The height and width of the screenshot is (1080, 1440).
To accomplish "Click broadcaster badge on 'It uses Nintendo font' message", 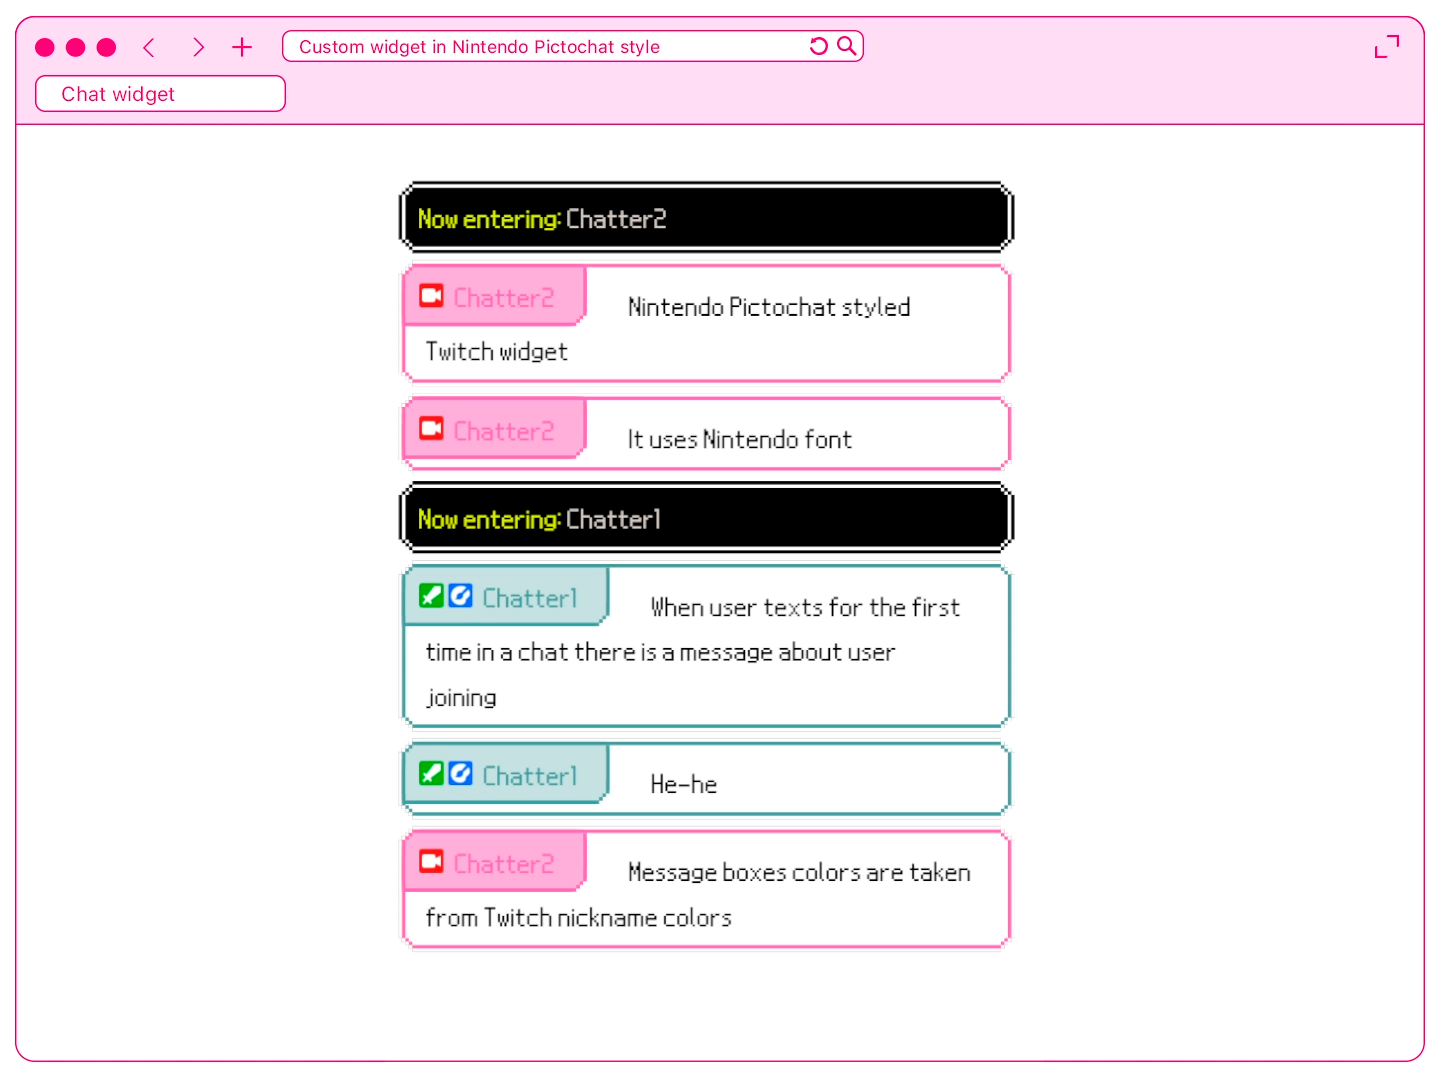I will [431, 429].
